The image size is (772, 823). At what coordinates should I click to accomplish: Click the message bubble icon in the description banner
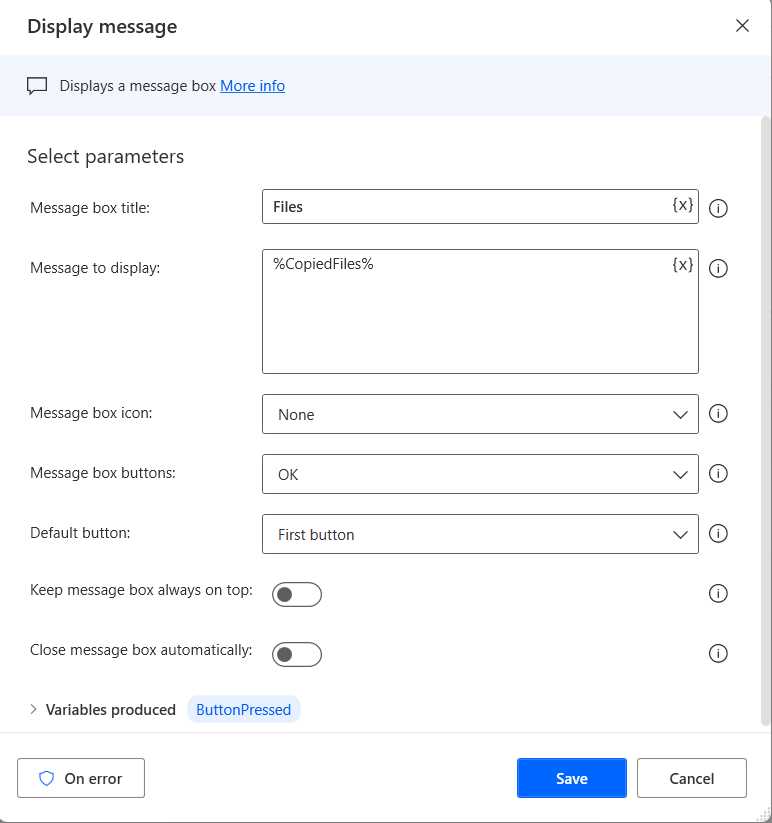point(37,85)
